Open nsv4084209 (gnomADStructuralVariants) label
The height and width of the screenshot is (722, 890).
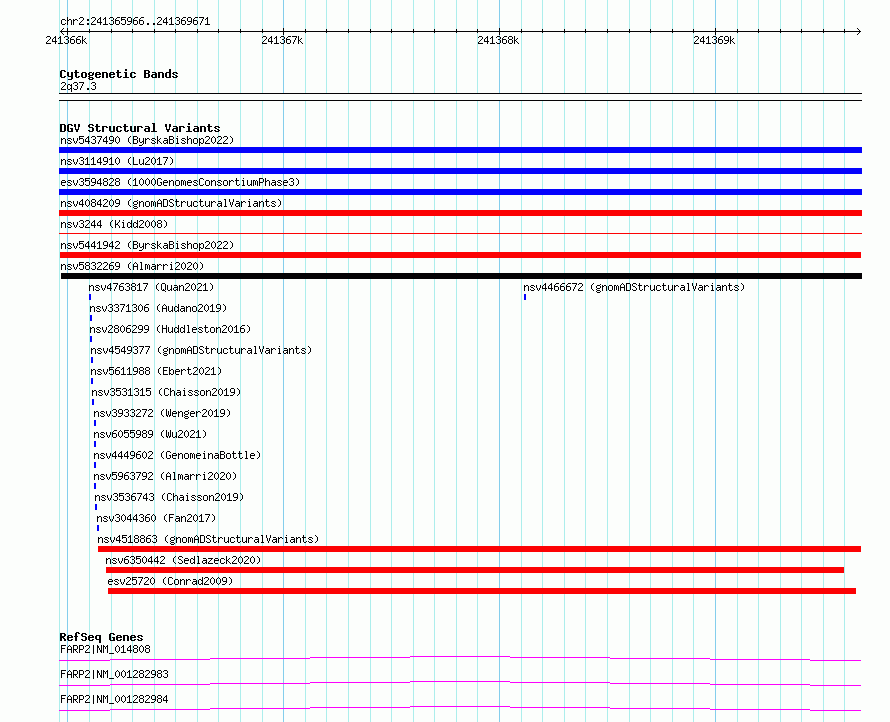[171, 203]
